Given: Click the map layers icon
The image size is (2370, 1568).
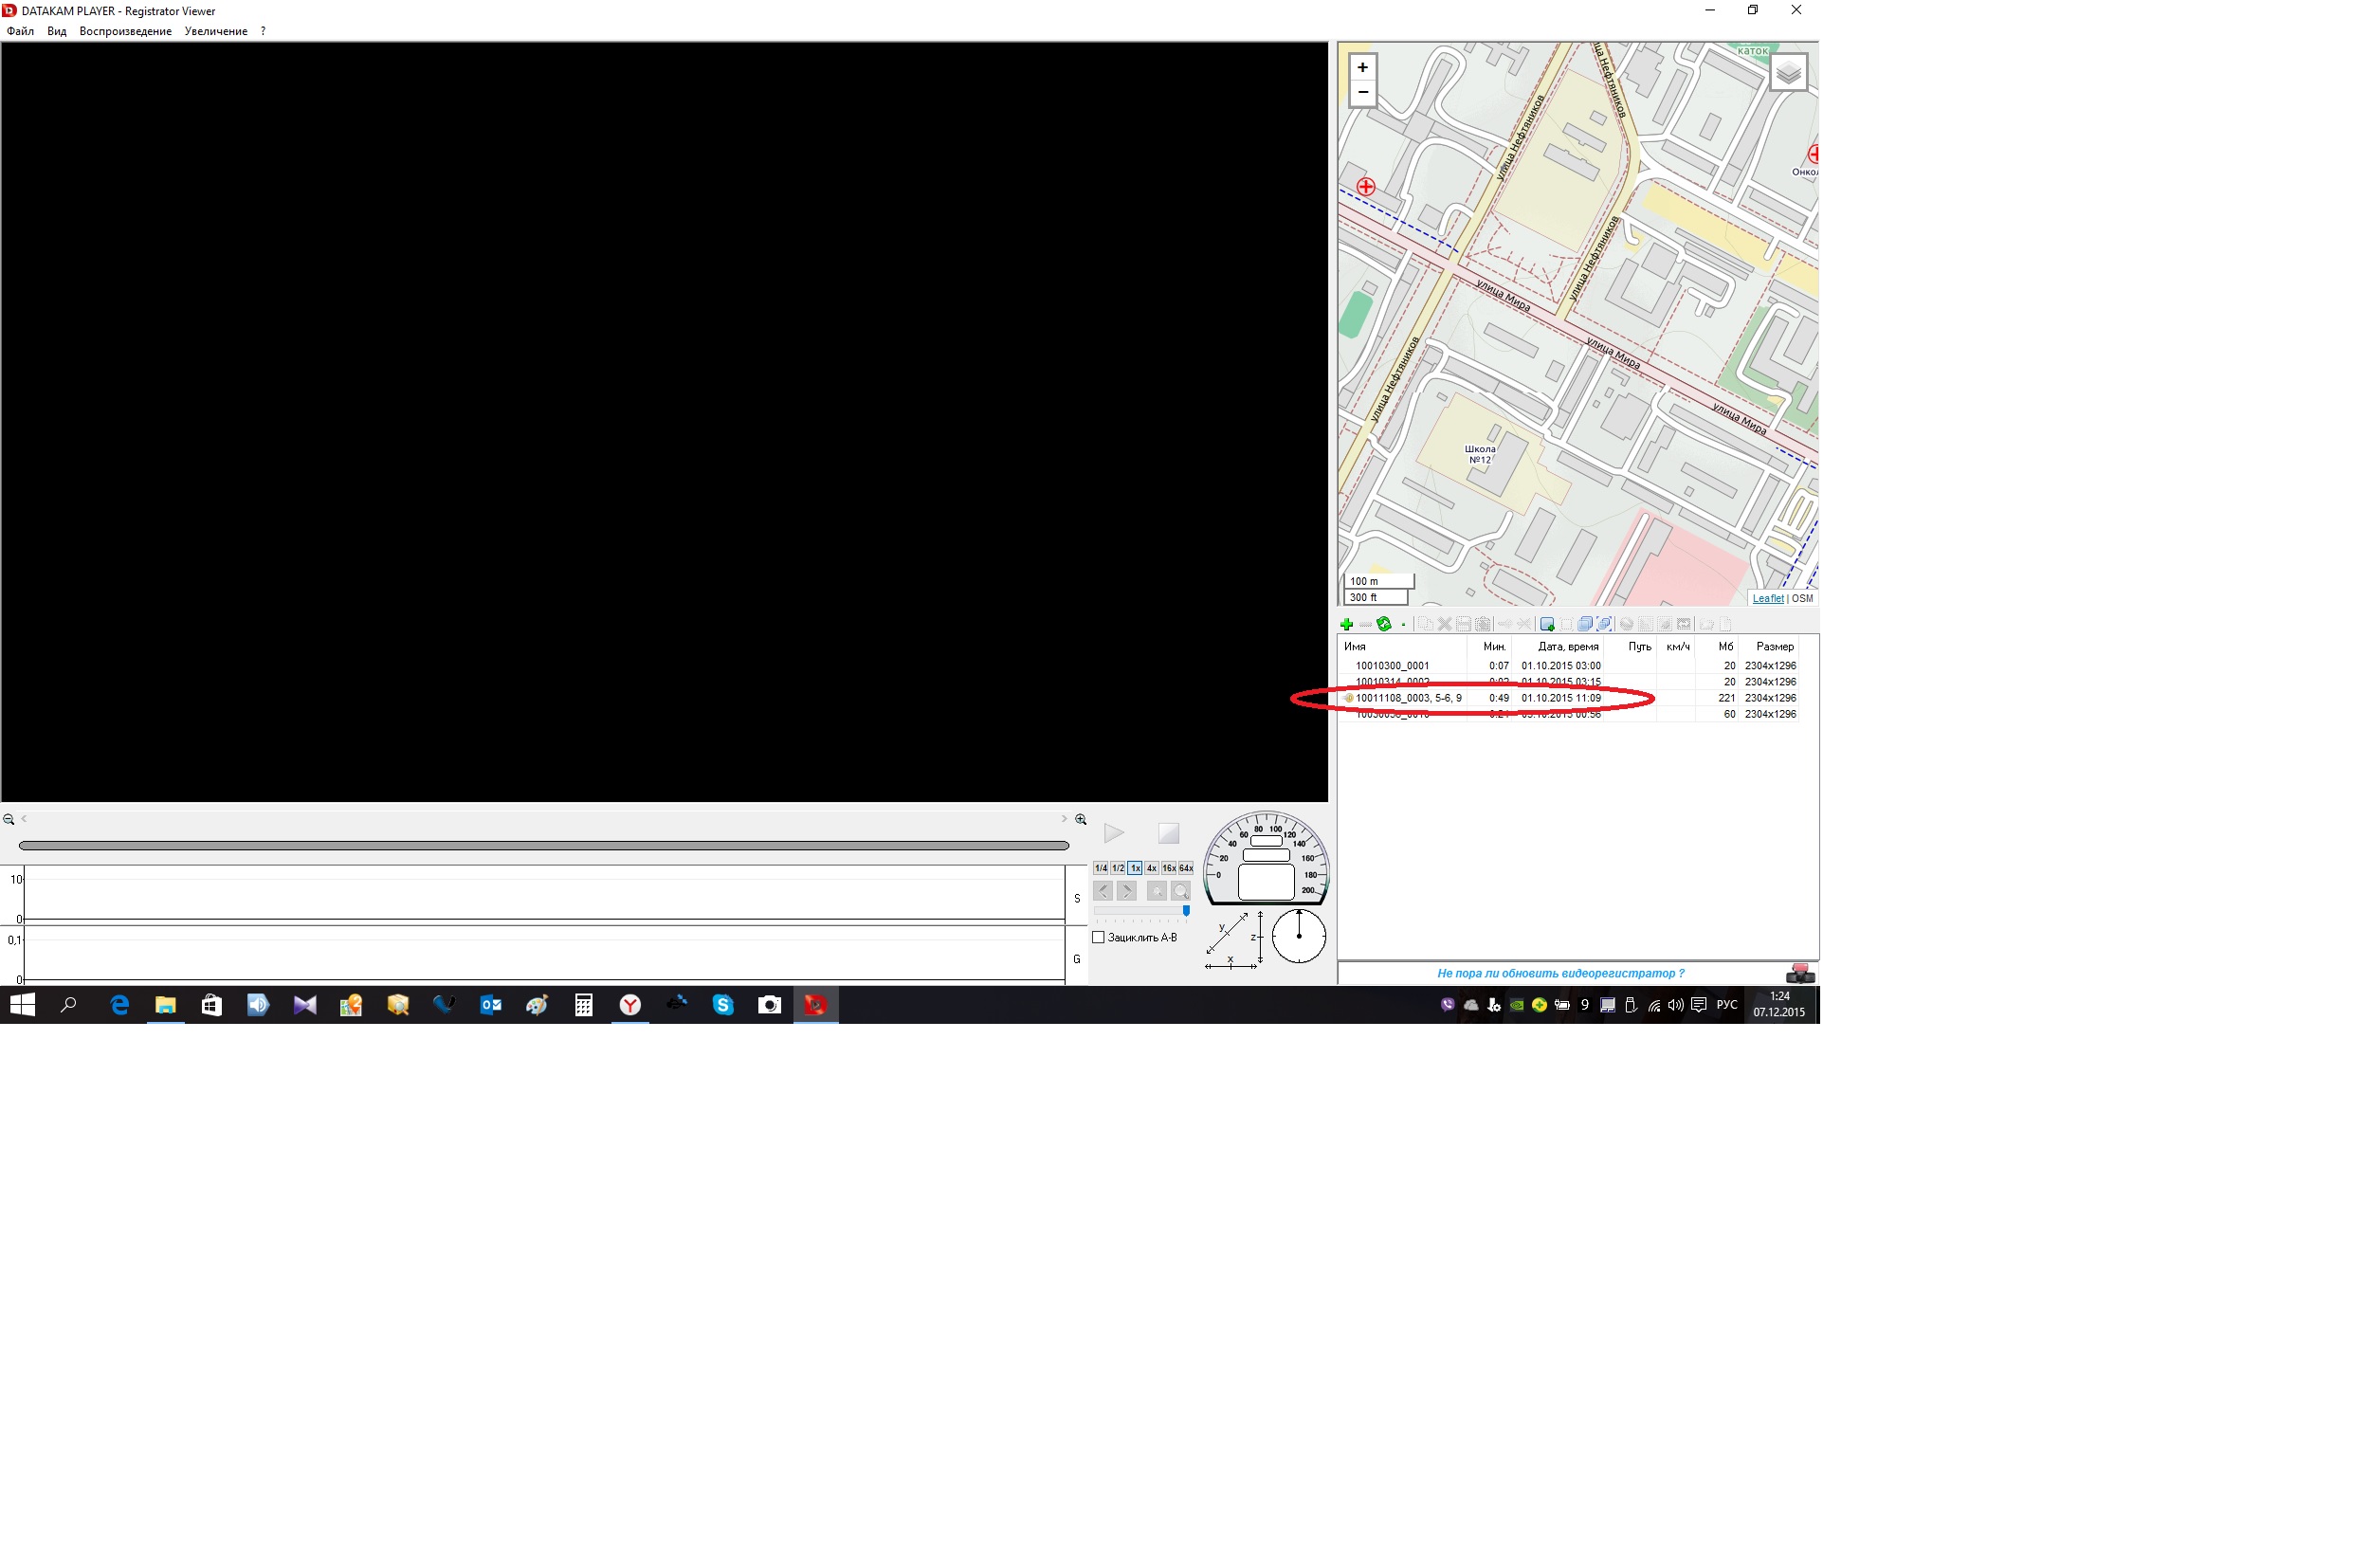Looking at the screenshot, I should 1788,72.
